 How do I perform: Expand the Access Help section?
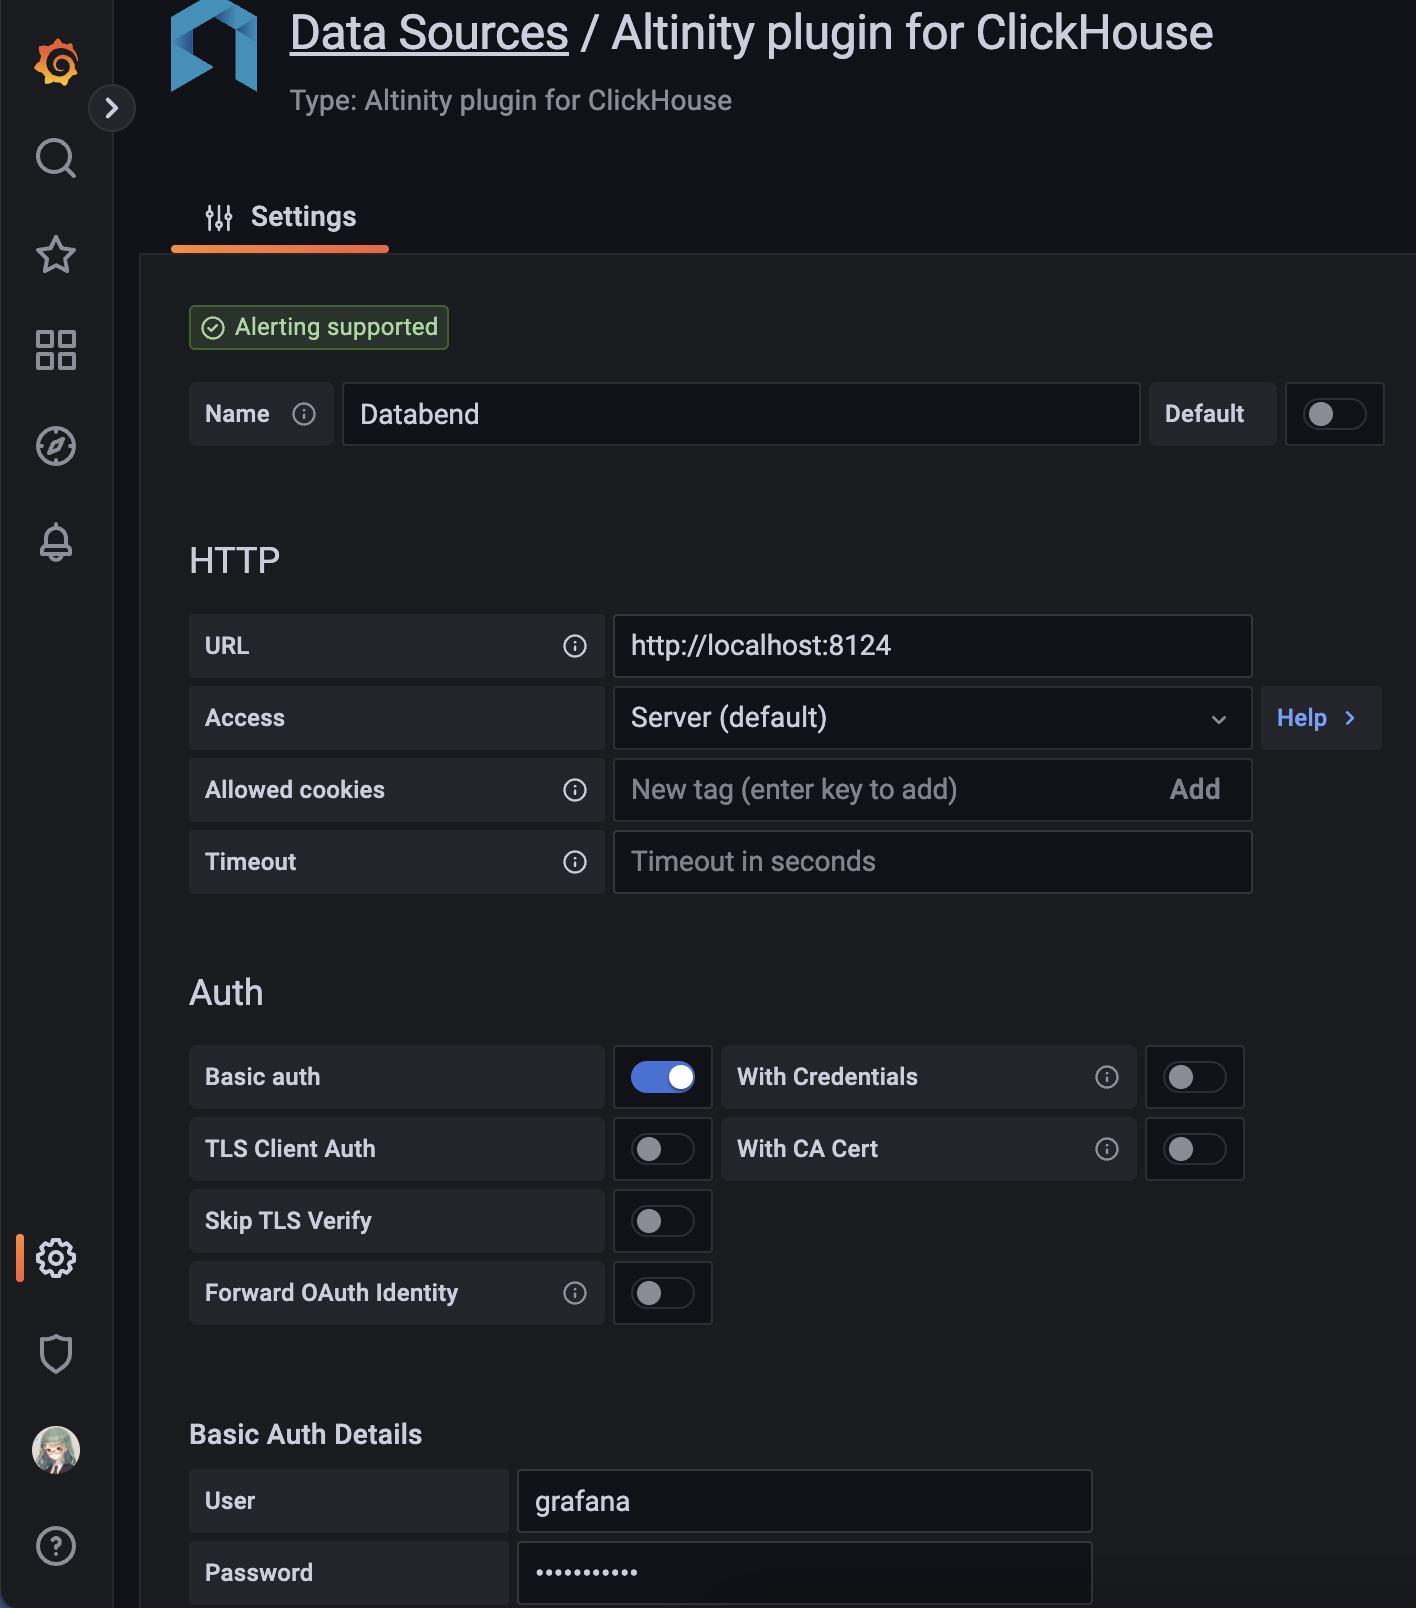(1318, 718)
